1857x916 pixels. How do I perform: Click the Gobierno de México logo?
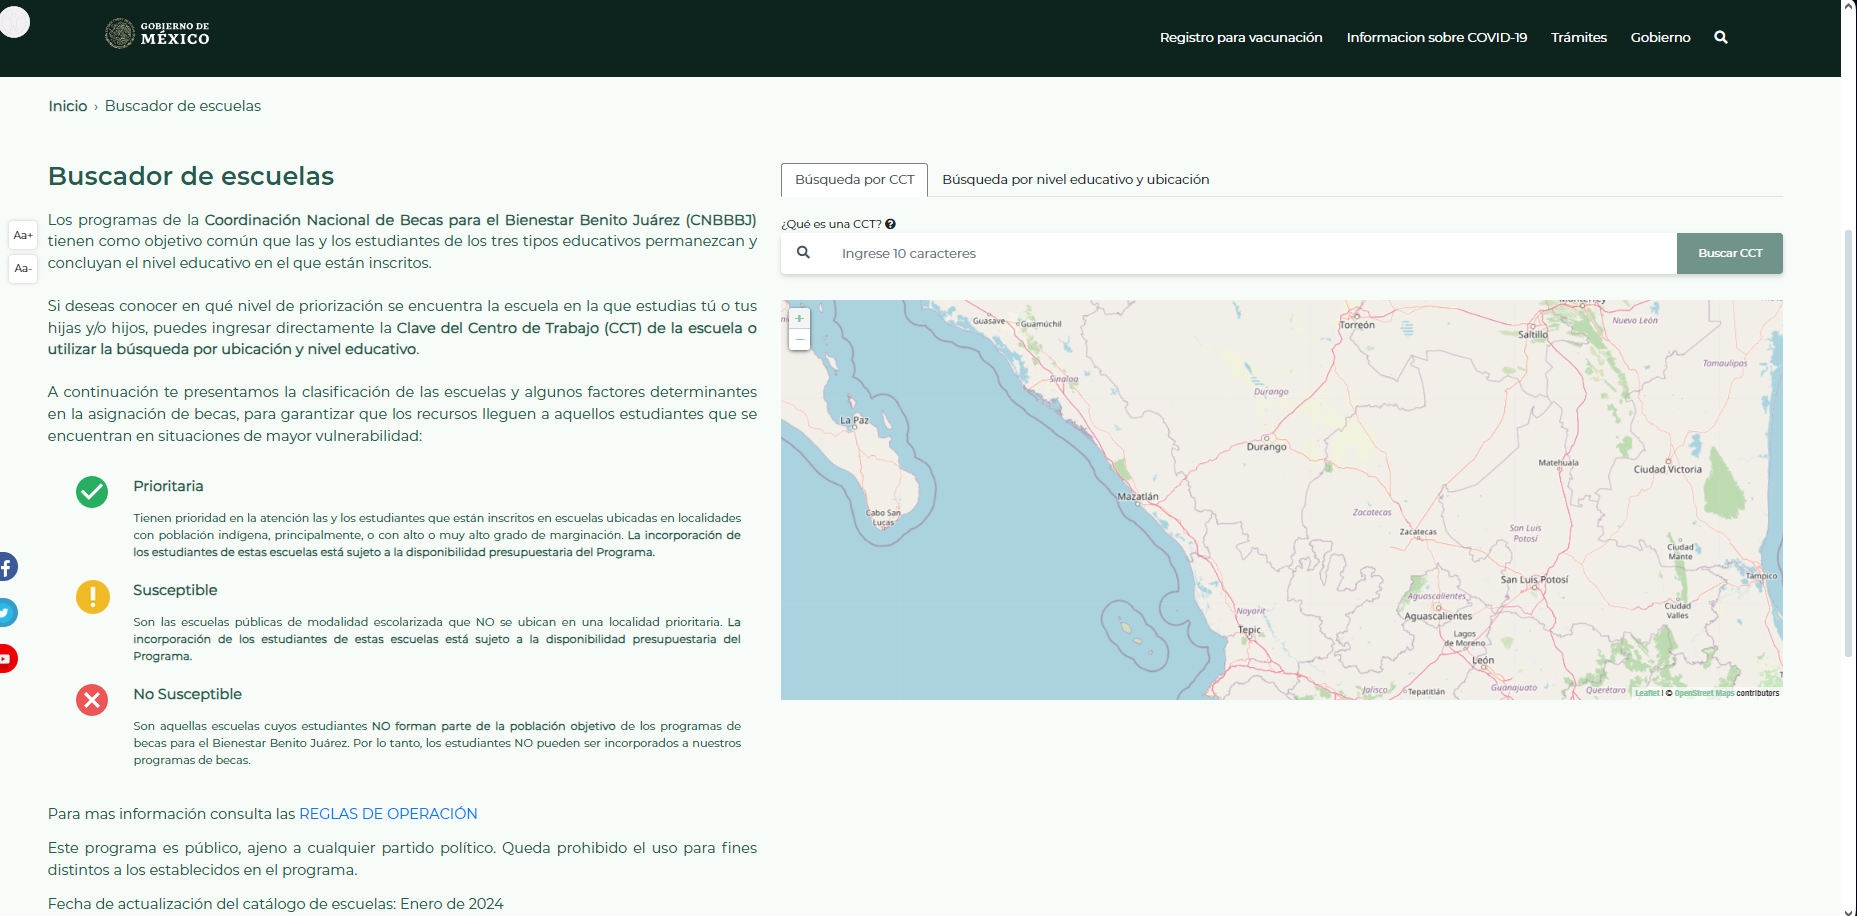157,34
